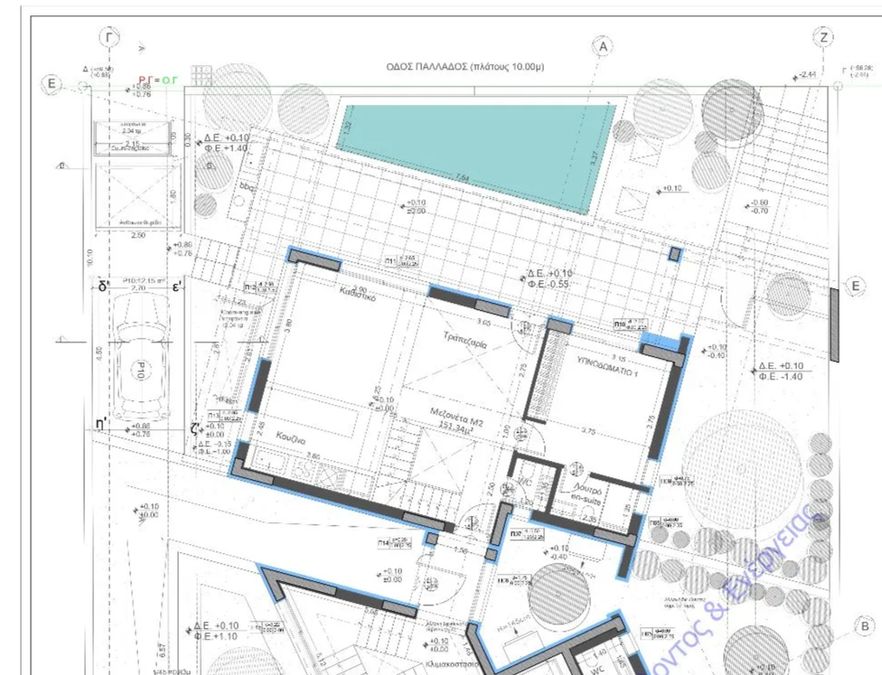Select the Καθιστικό room label

pyautogui.click(x=357, y=294)
